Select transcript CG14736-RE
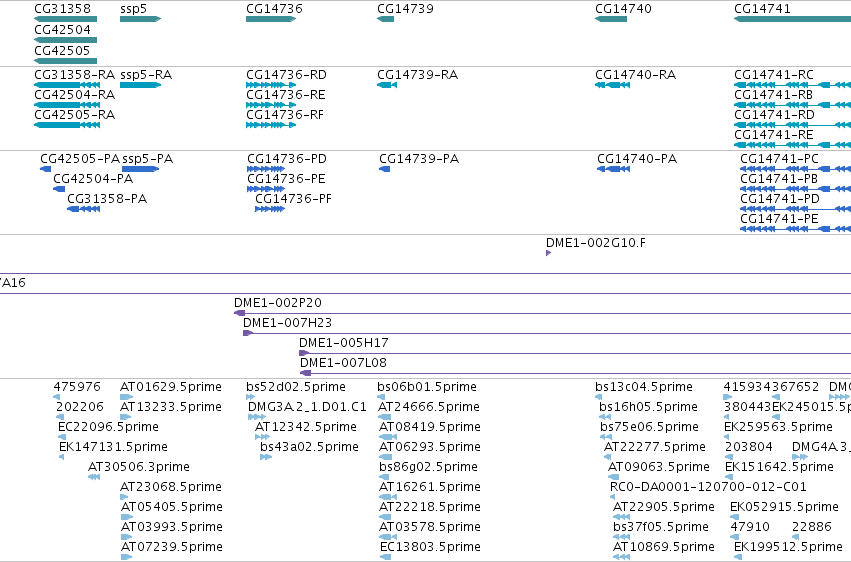The width and height of the screenshot is (851, 562). point(271,105)
